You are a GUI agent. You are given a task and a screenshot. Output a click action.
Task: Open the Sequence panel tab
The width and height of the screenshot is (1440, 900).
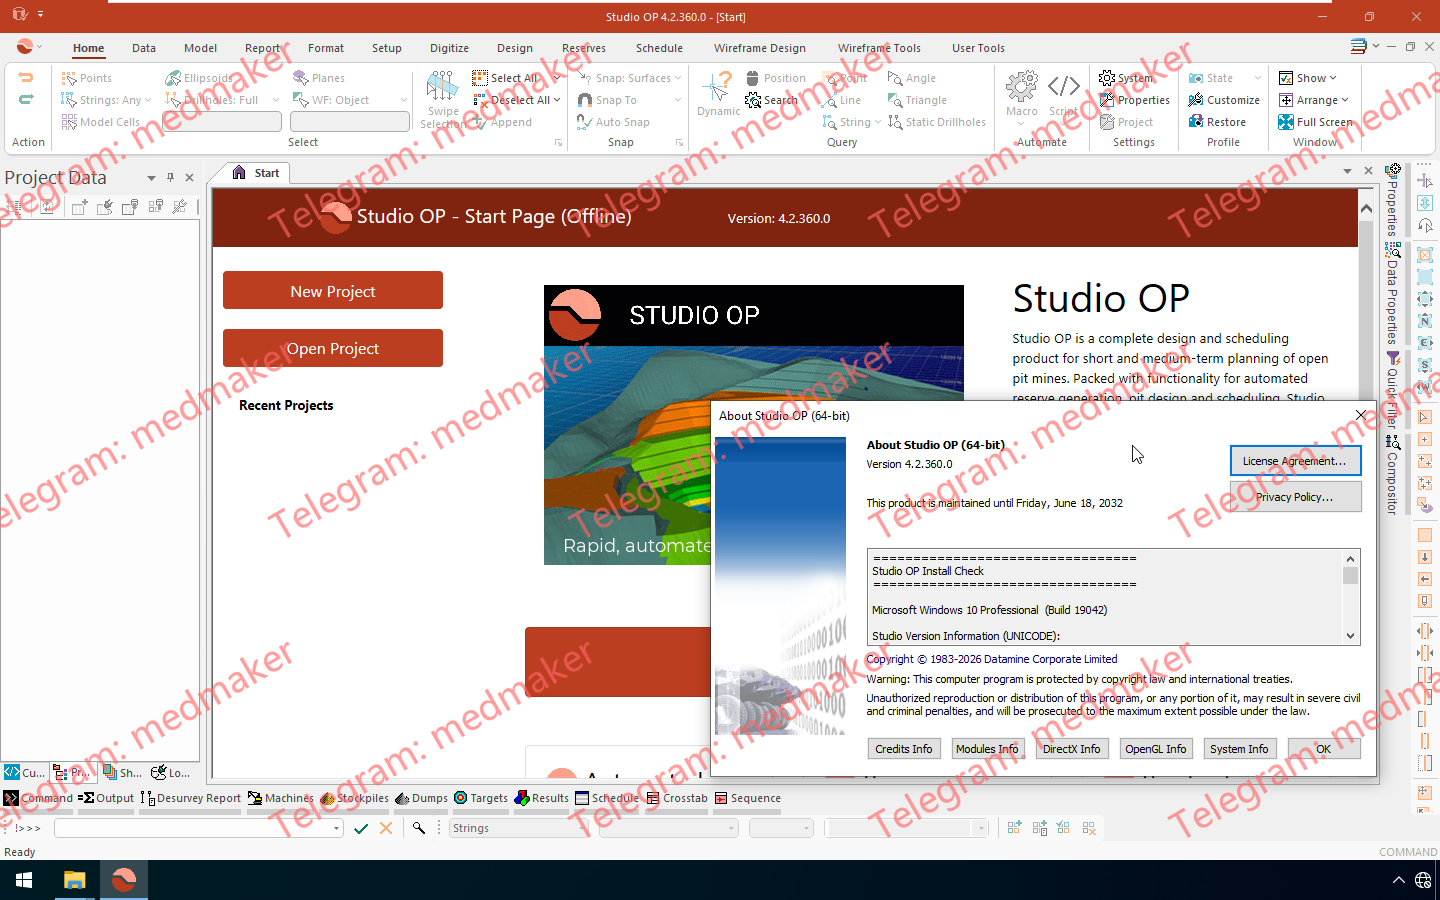pyautogui.click(x=748, y=798)
